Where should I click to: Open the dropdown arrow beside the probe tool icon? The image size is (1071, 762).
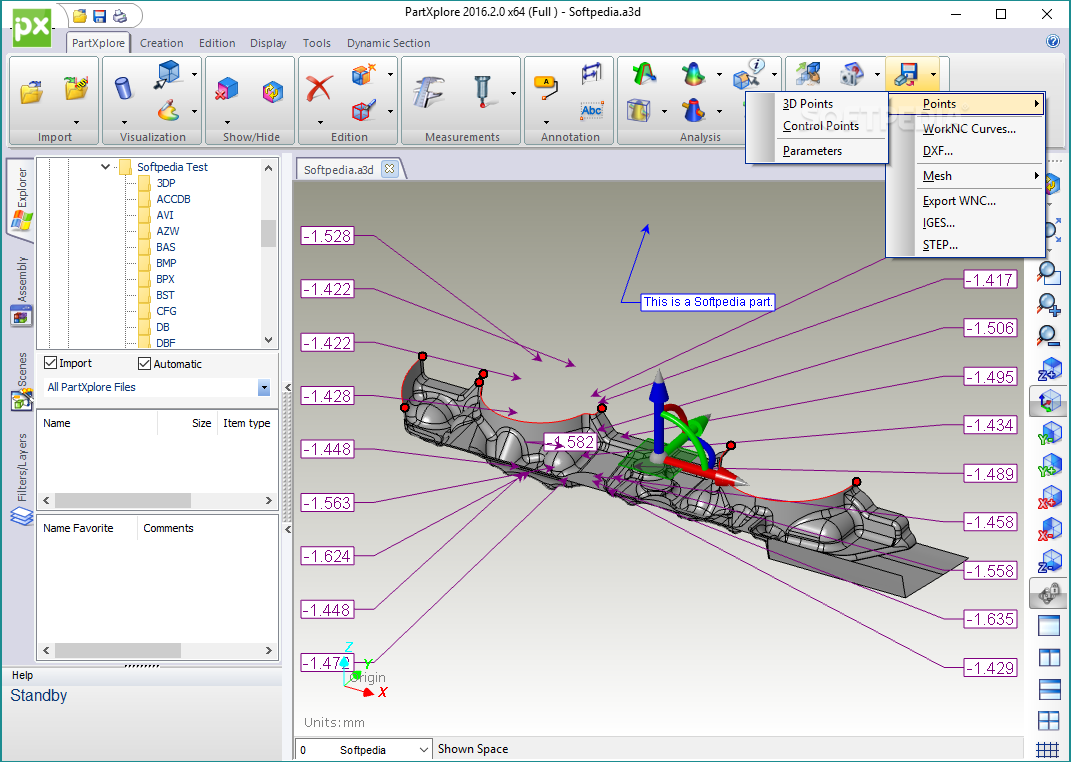[x=513, y=92]
